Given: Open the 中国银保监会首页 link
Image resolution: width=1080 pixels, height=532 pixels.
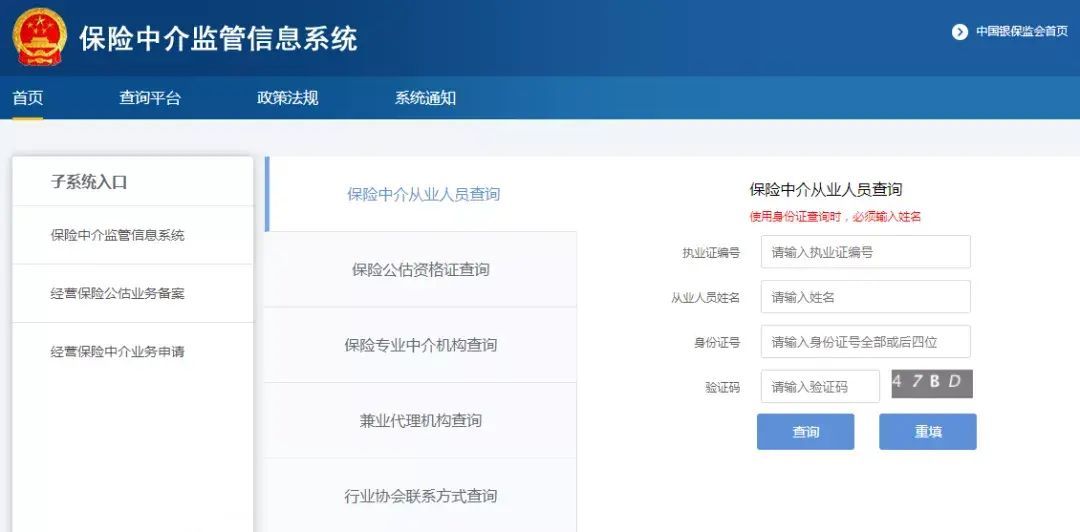Looking at the screenshot, I should (1021, 32).
